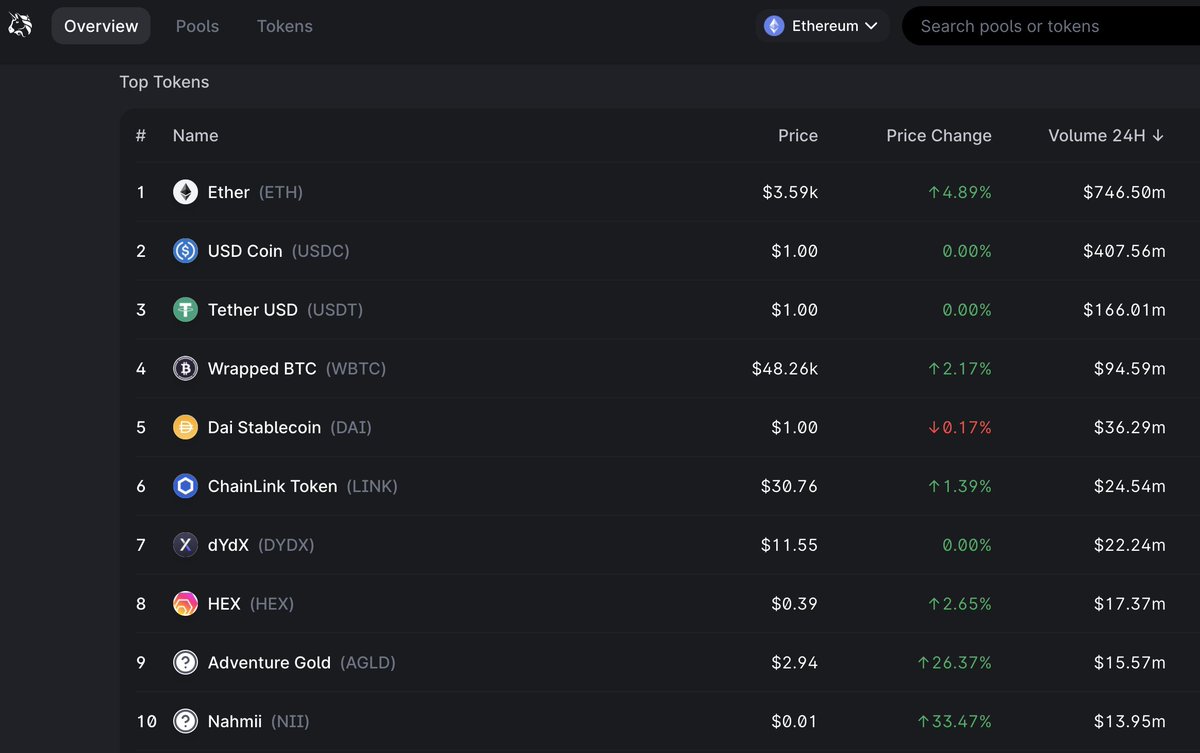Click ChainLink volume $24.54m
This screenshot has width=1200, height=753.
tap(1130, 487)
